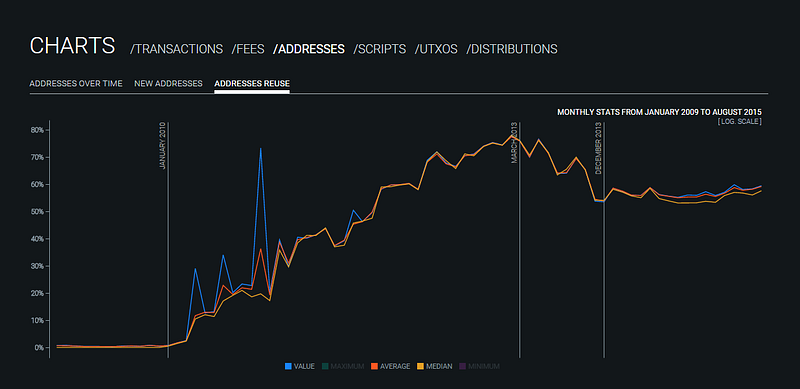Toggle the AVERAGE series in legend
Viewport: 800px width, 389px height.
click(x=391, y=366)
